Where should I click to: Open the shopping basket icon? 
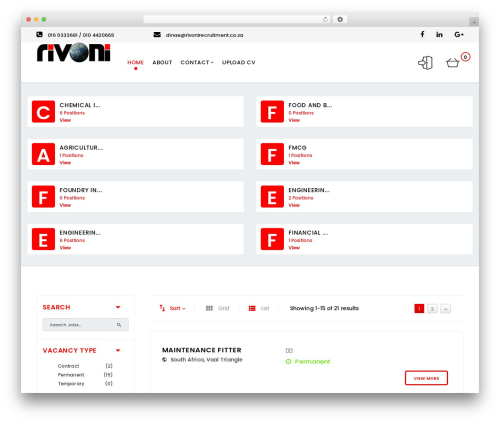click(x=453, y=63)
